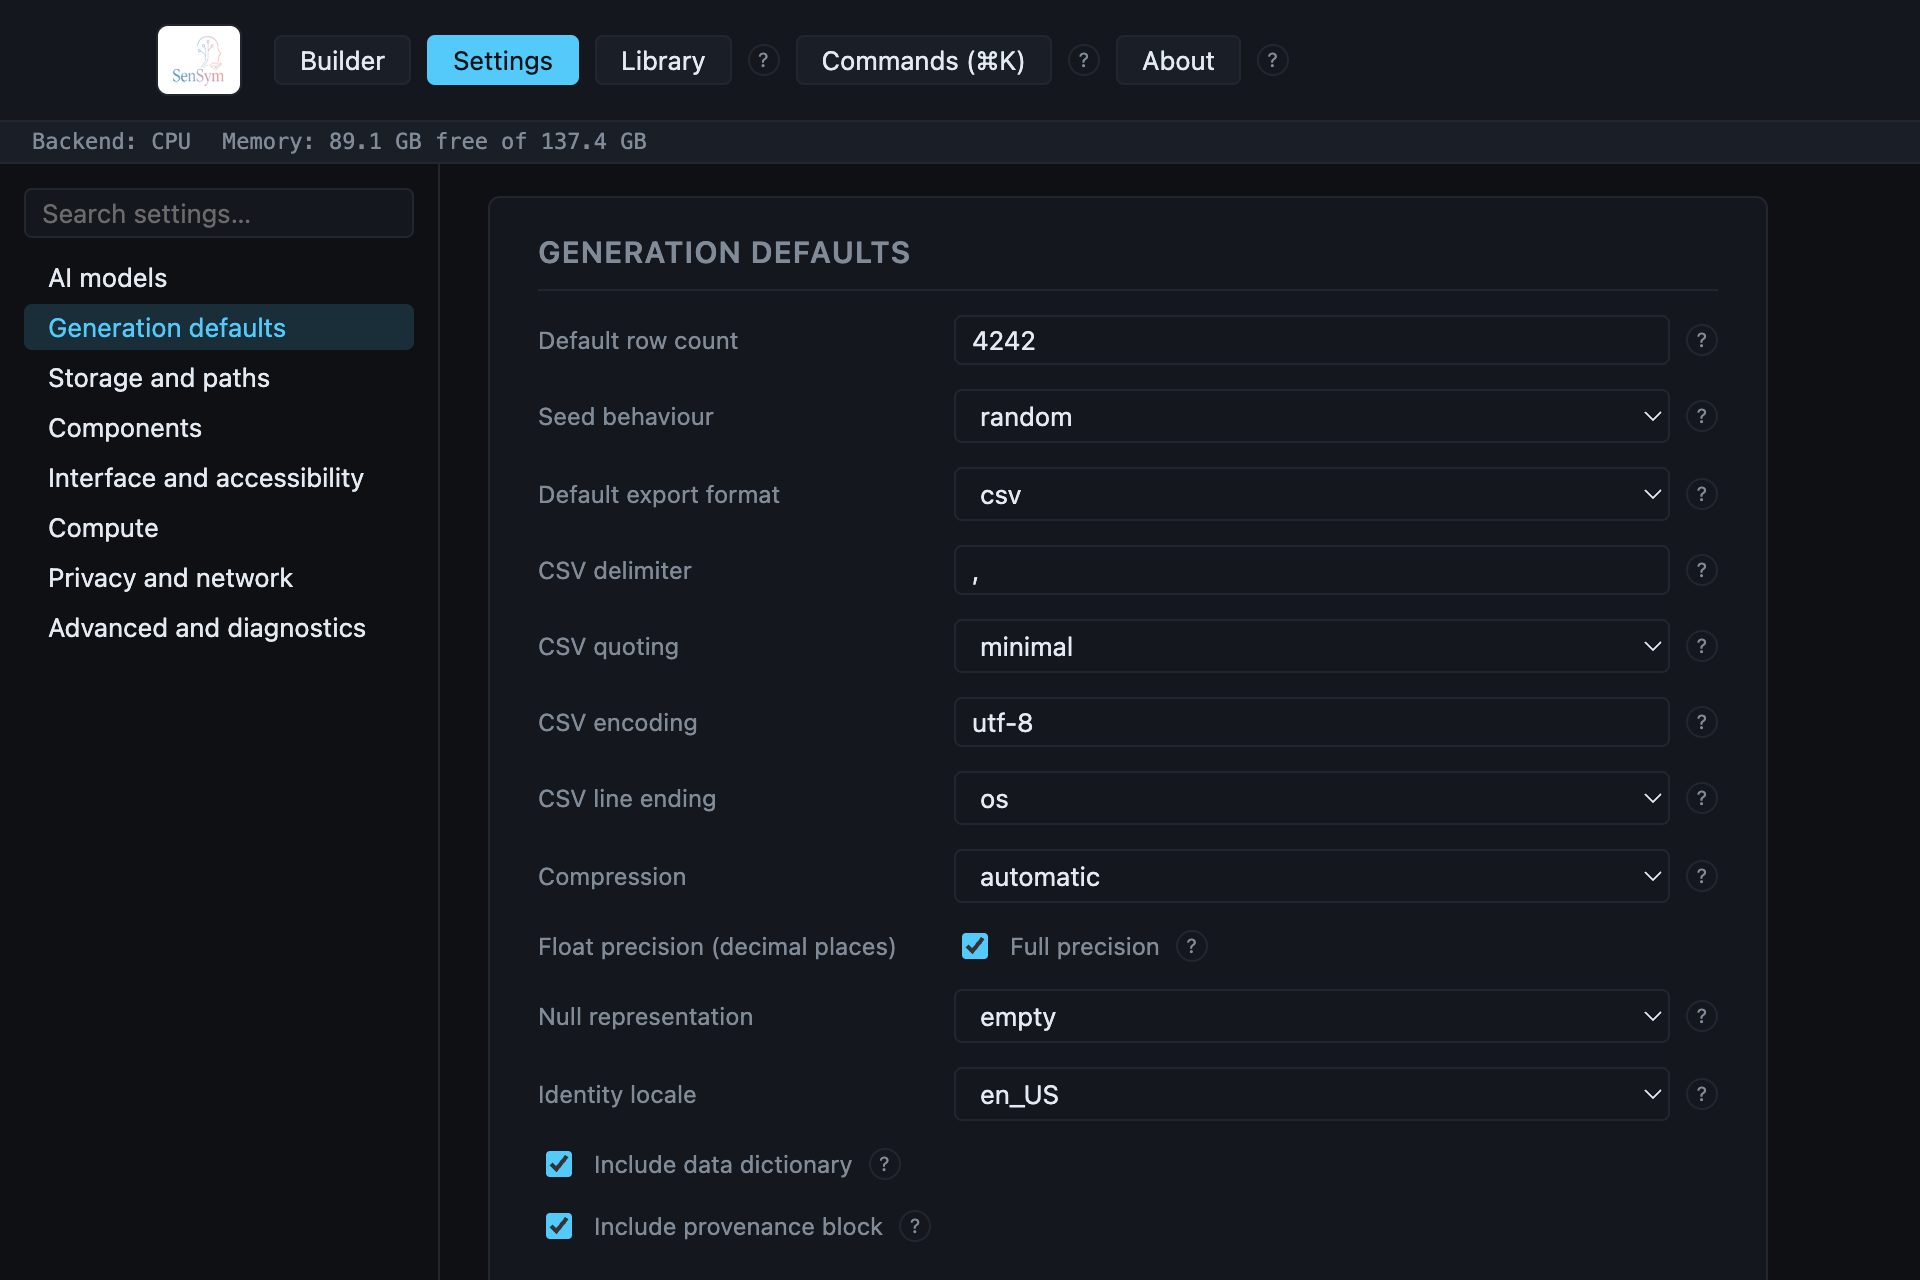Toggle Include provenance block checkbox
Viewport: 1920px width, 1280px height.
tap(559, 1226)
